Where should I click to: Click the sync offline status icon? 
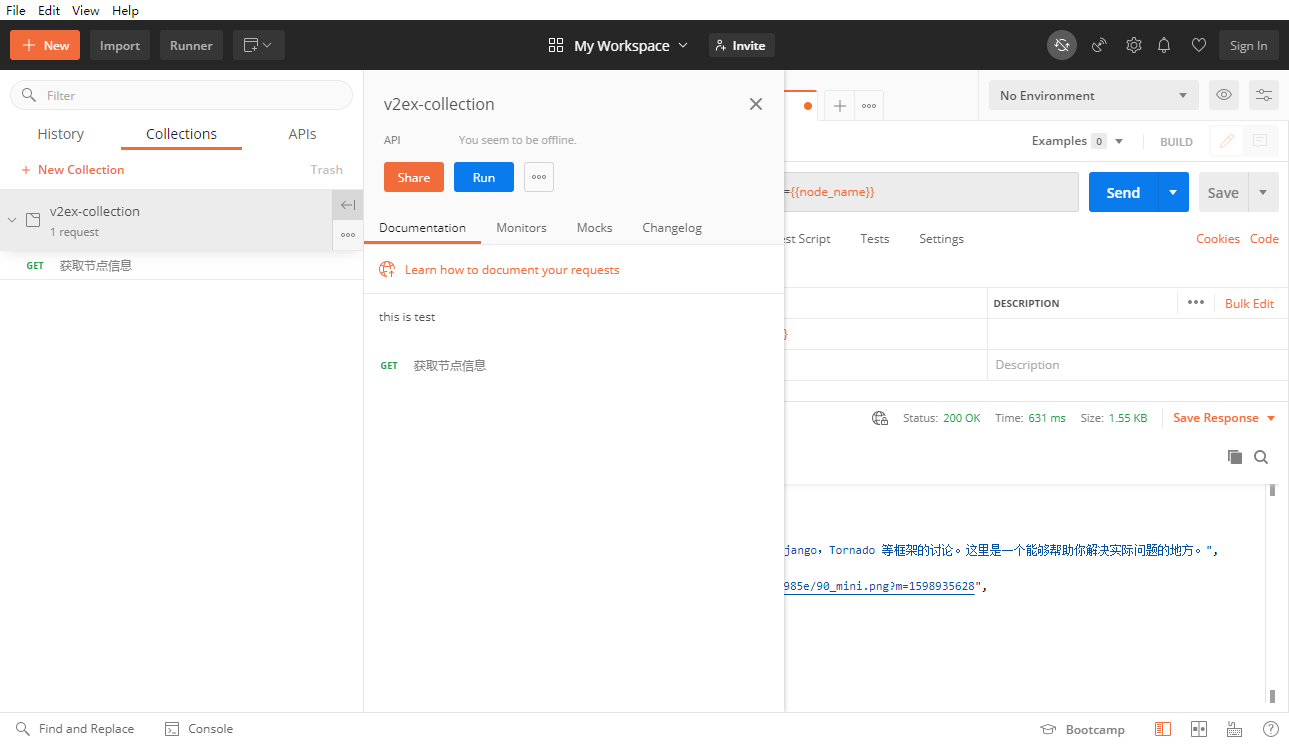pos(1062,45)
